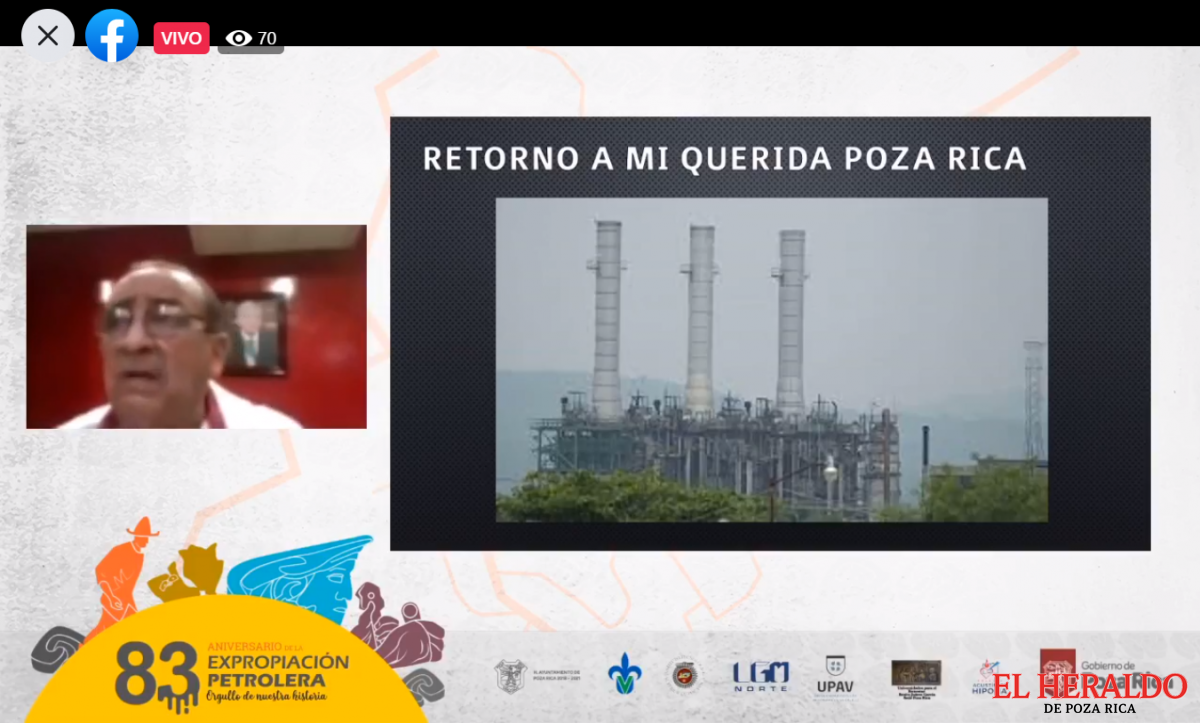
Task: Click the El Heraldo de Poza Rica watermark
Action: tap(1089, 692)
